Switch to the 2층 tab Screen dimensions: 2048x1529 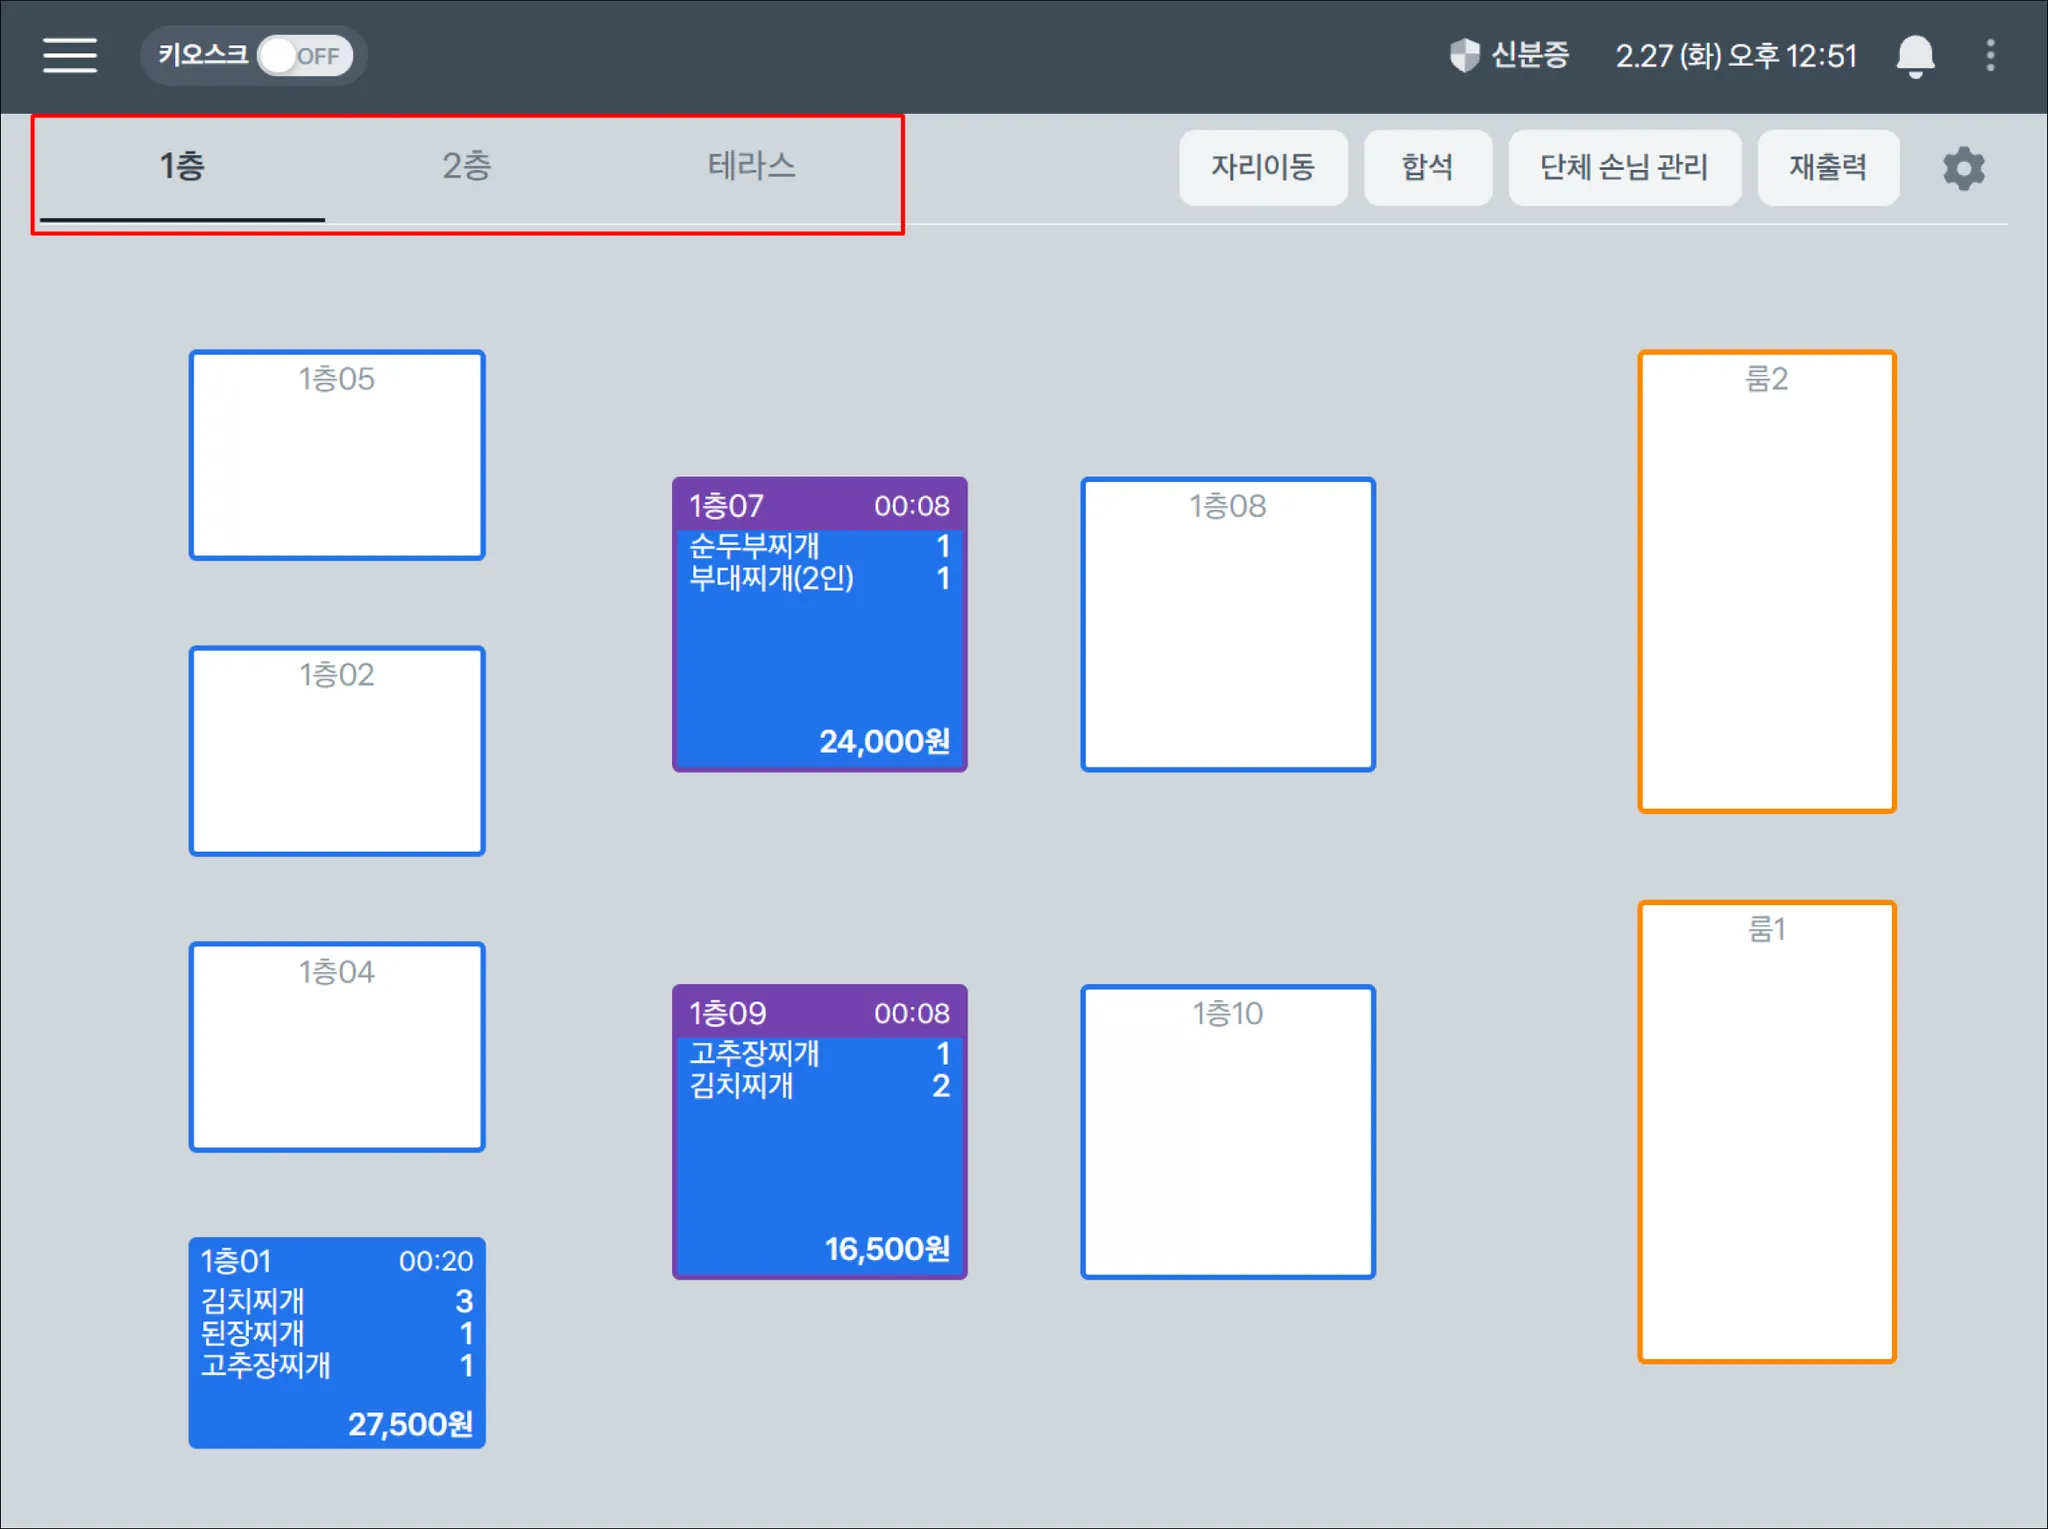[x=467, y=166]
